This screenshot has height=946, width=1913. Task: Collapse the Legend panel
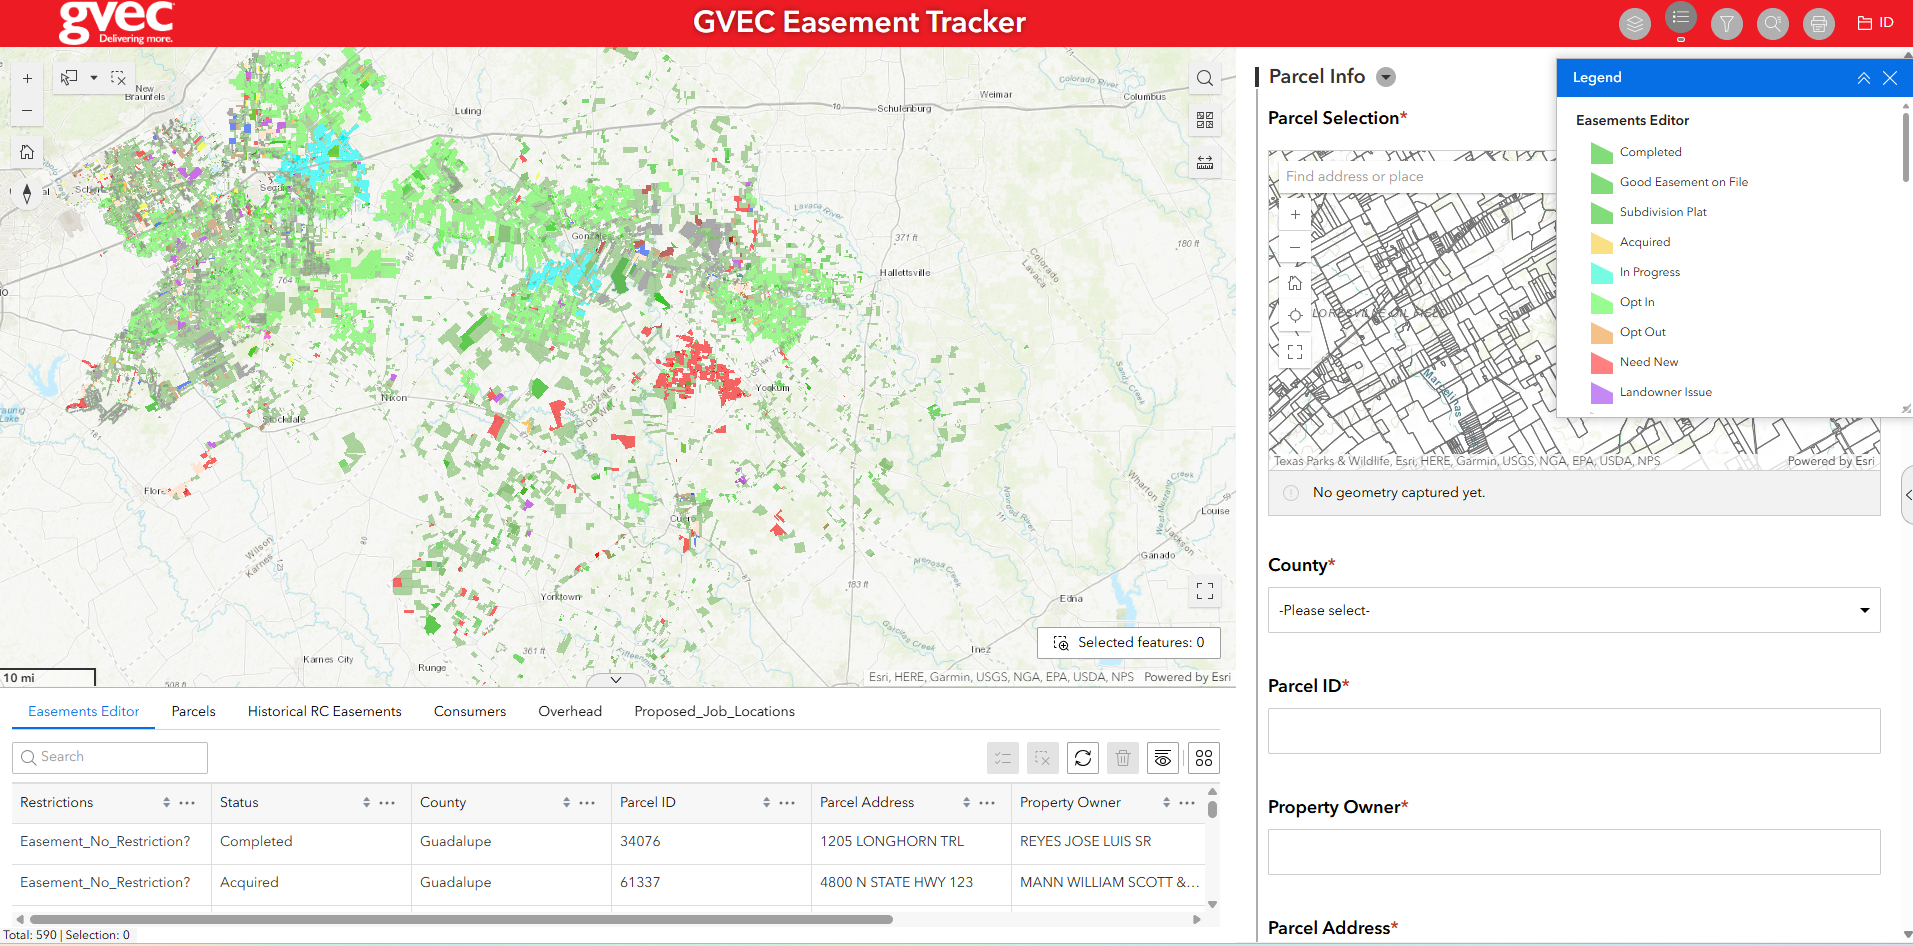pos(1864,78)
